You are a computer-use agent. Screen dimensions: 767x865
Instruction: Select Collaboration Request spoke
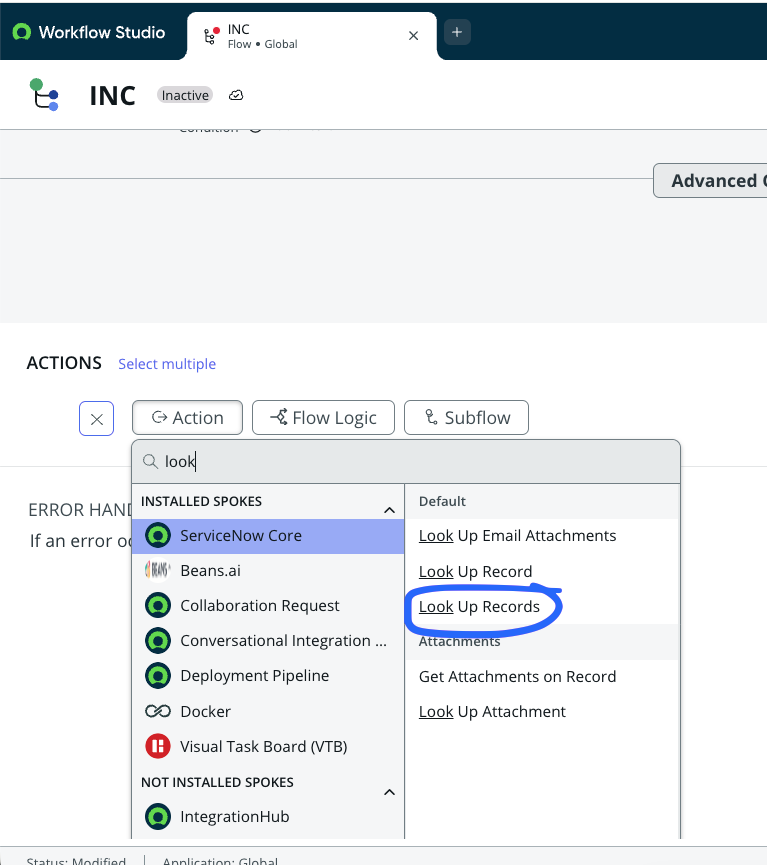point(268,606)
